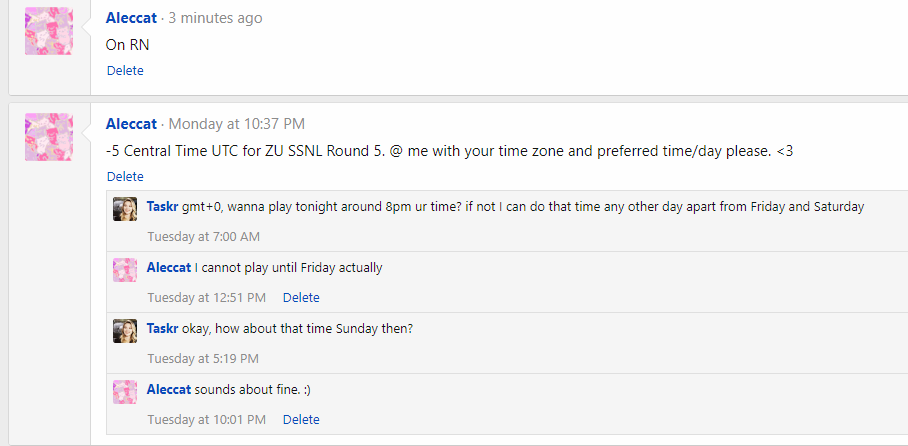Image resolution: width=908 pixels, height=446 pixels.
Task: Click the "3 minutes ago" timestamp
Action: (216, 18)
